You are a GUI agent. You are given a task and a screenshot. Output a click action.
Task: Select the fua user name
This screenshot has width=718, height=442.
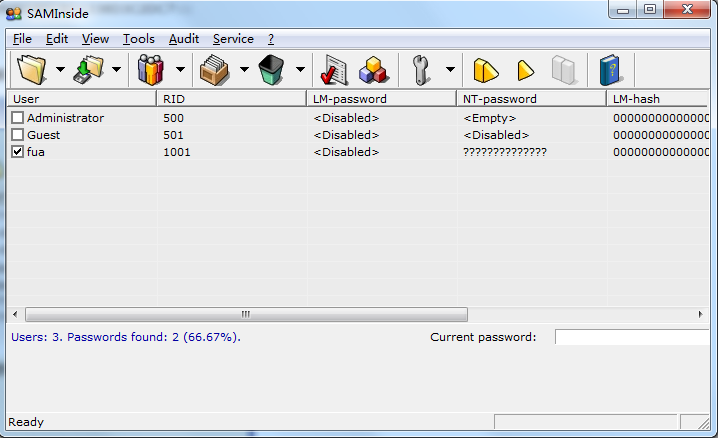pos(36,152)
